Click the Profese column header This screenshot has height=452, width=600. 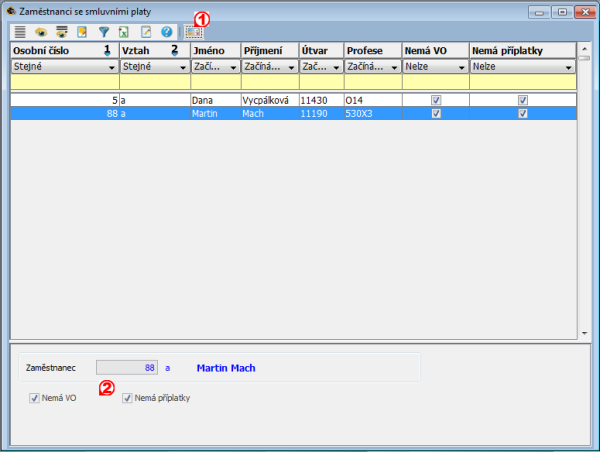tap(371, 49)
